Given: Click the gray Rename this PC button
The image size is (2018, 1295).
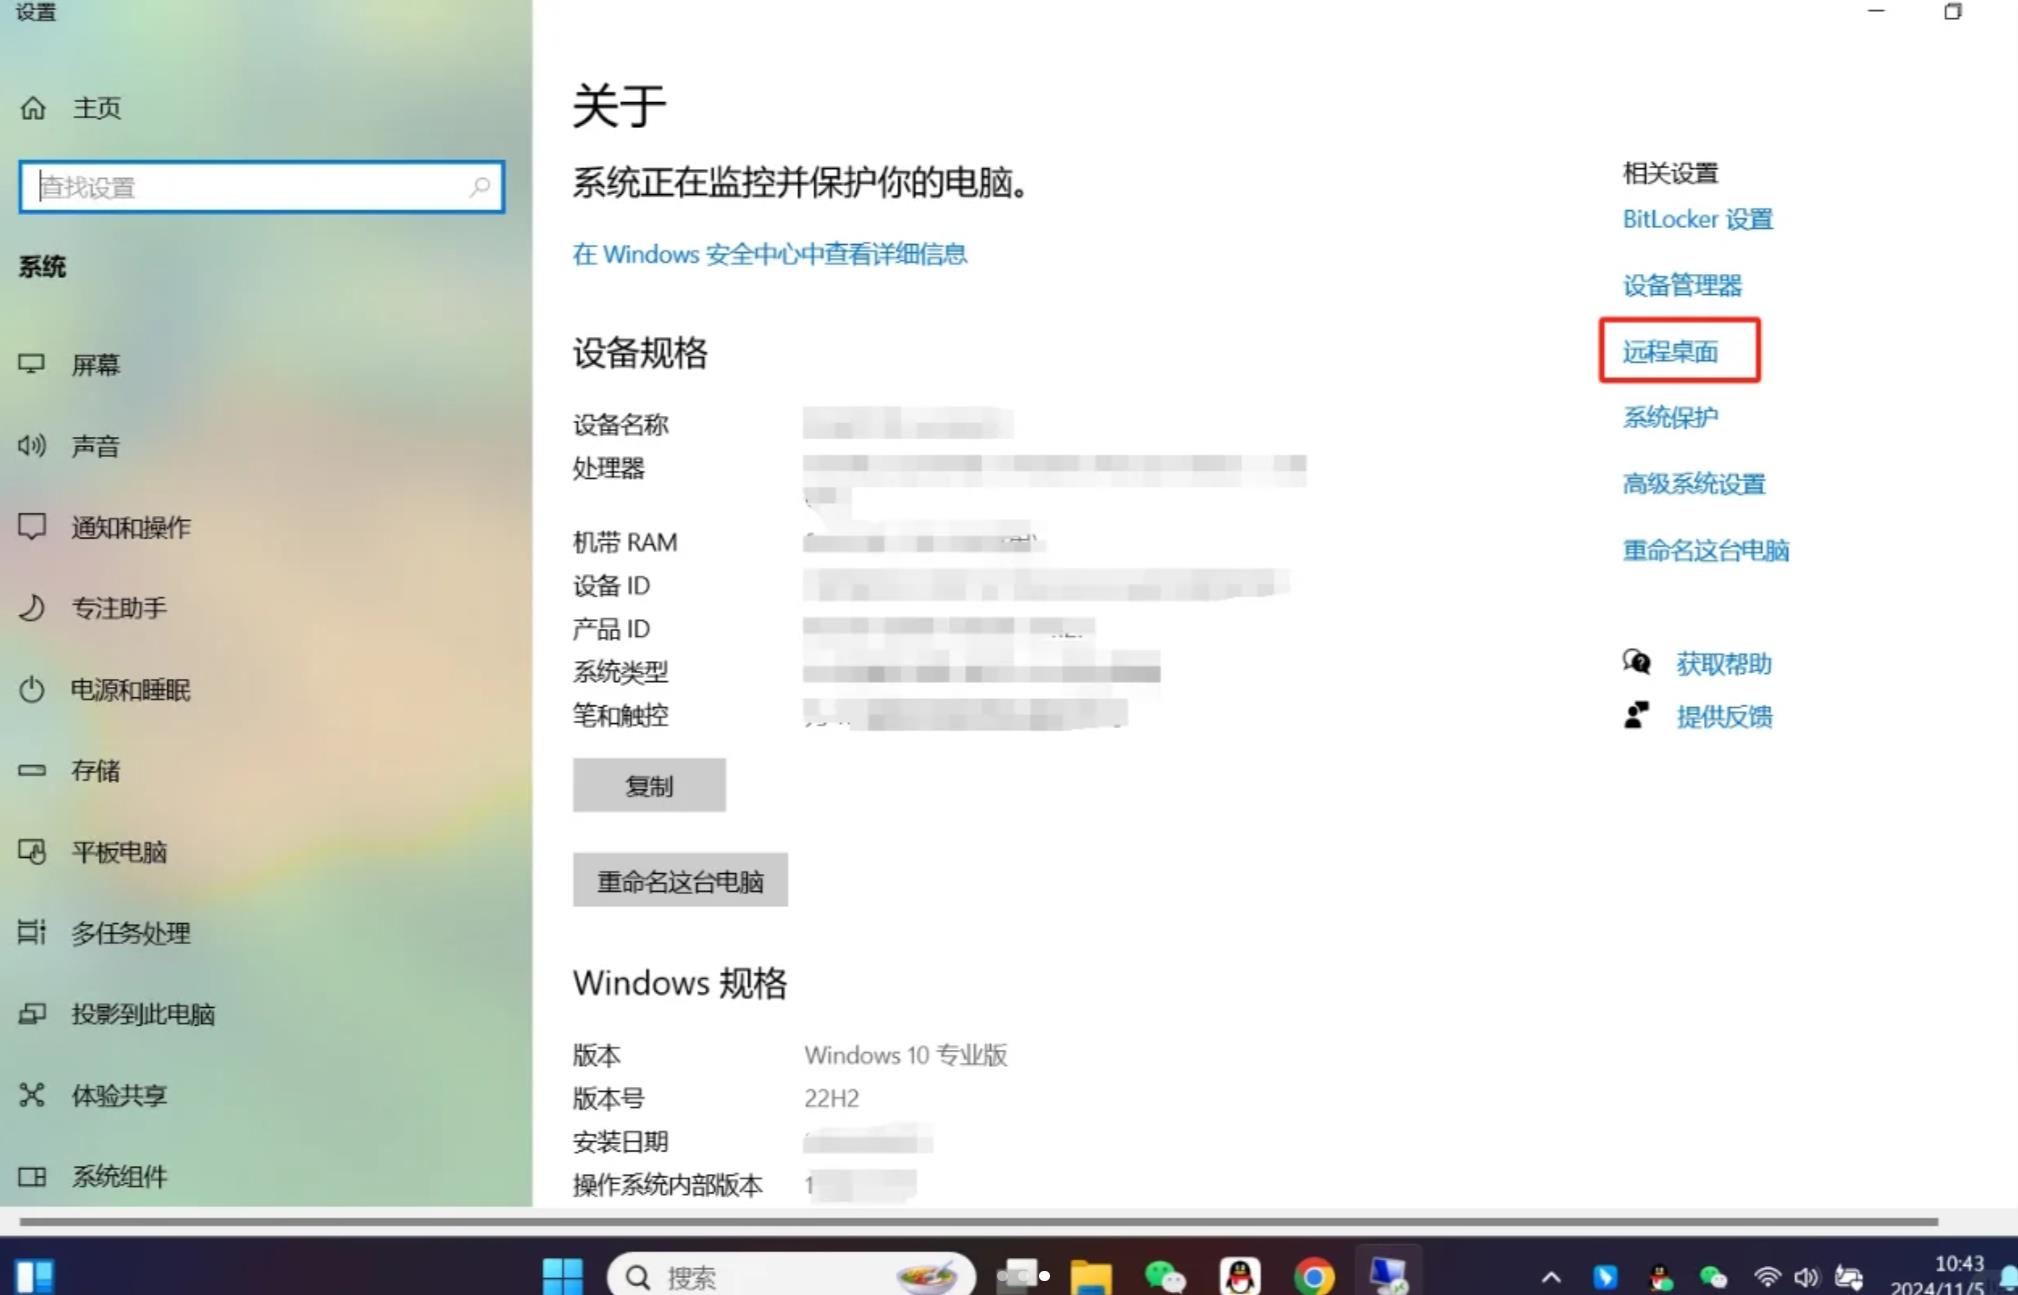Looking at the screenshot, I should [680, 881].
